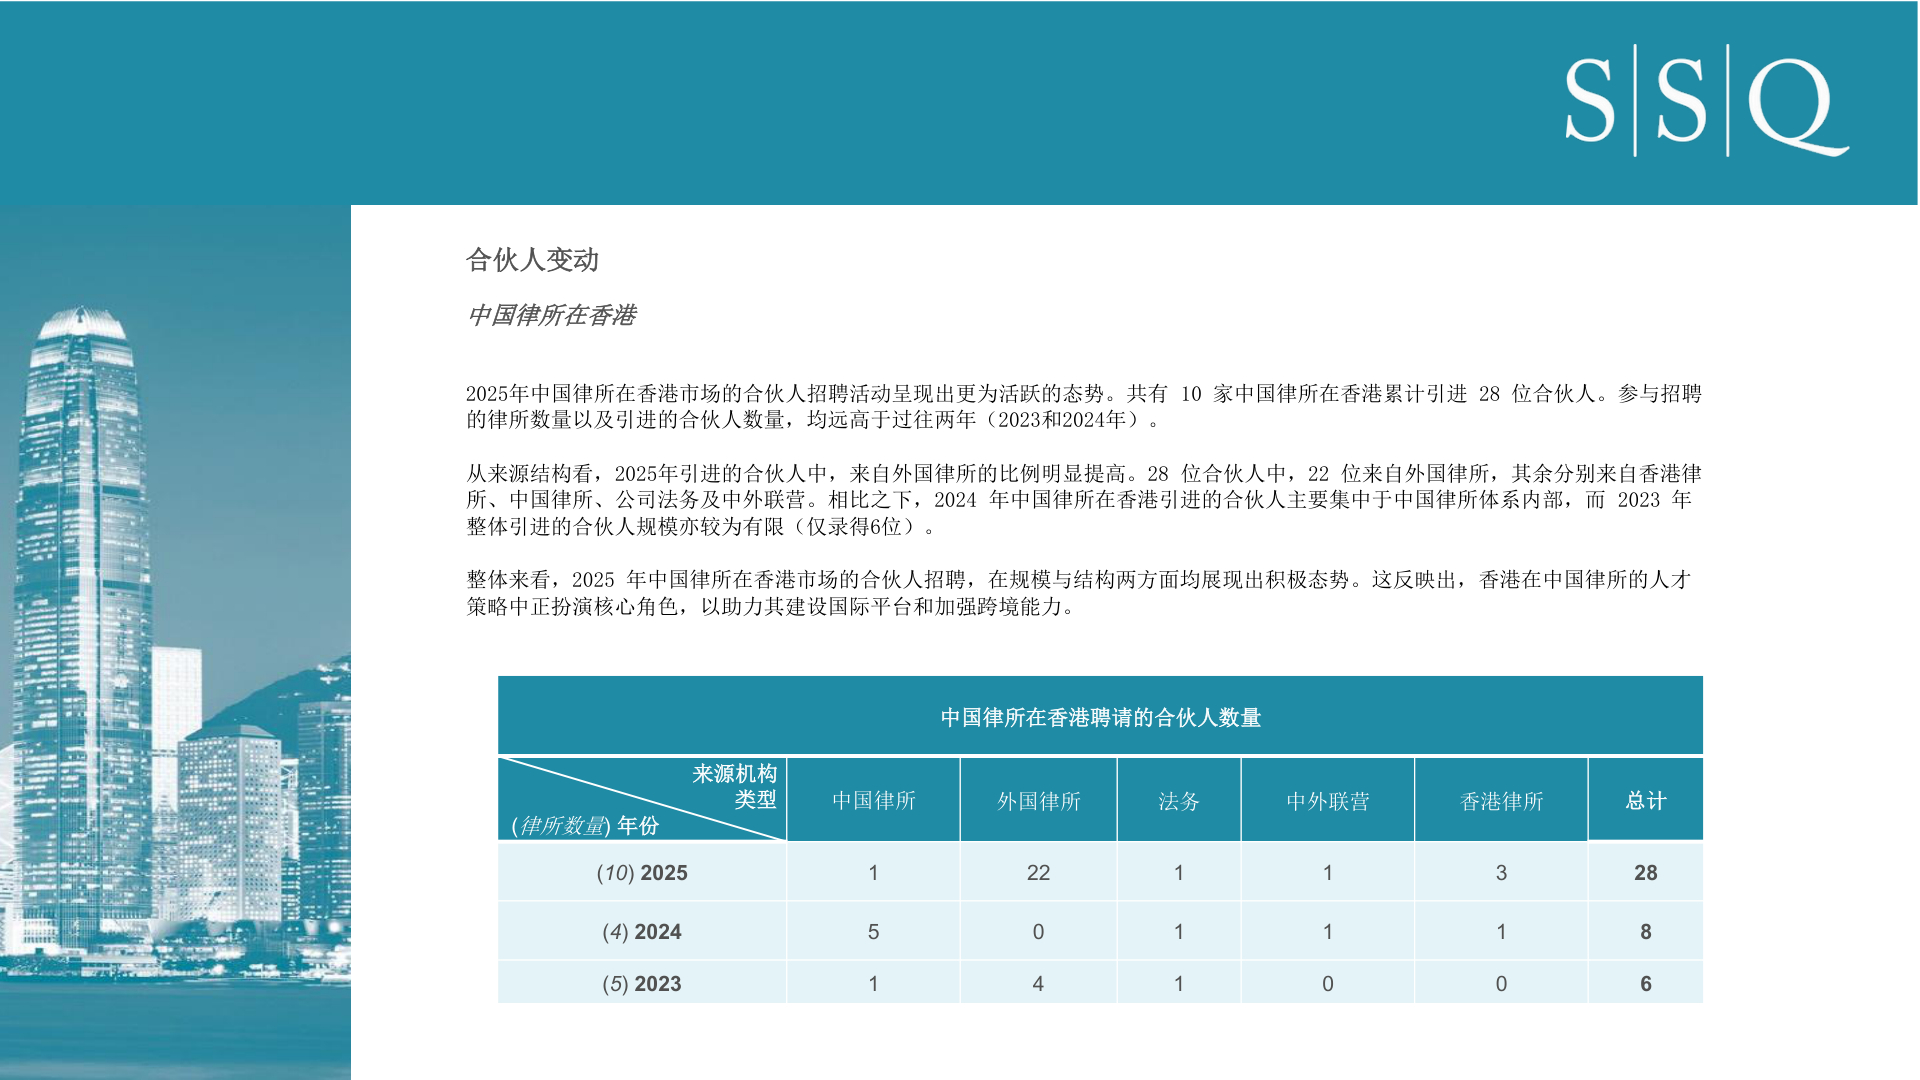
Task: Select the 合伙人变动 heading
Action: [x=532, y=260]
